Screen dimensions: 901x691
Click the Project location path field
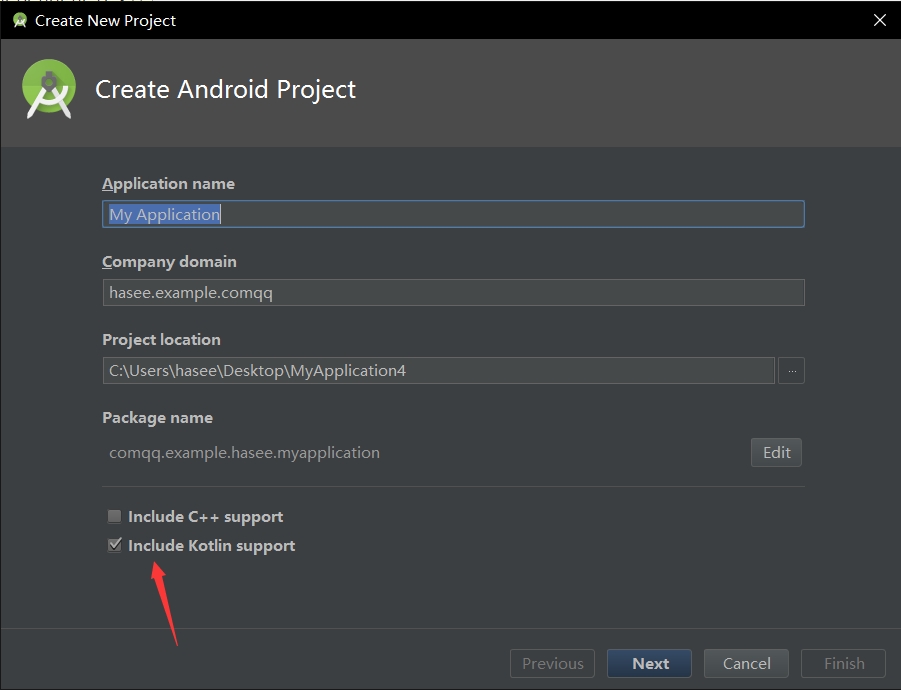(x=438, y=370)
